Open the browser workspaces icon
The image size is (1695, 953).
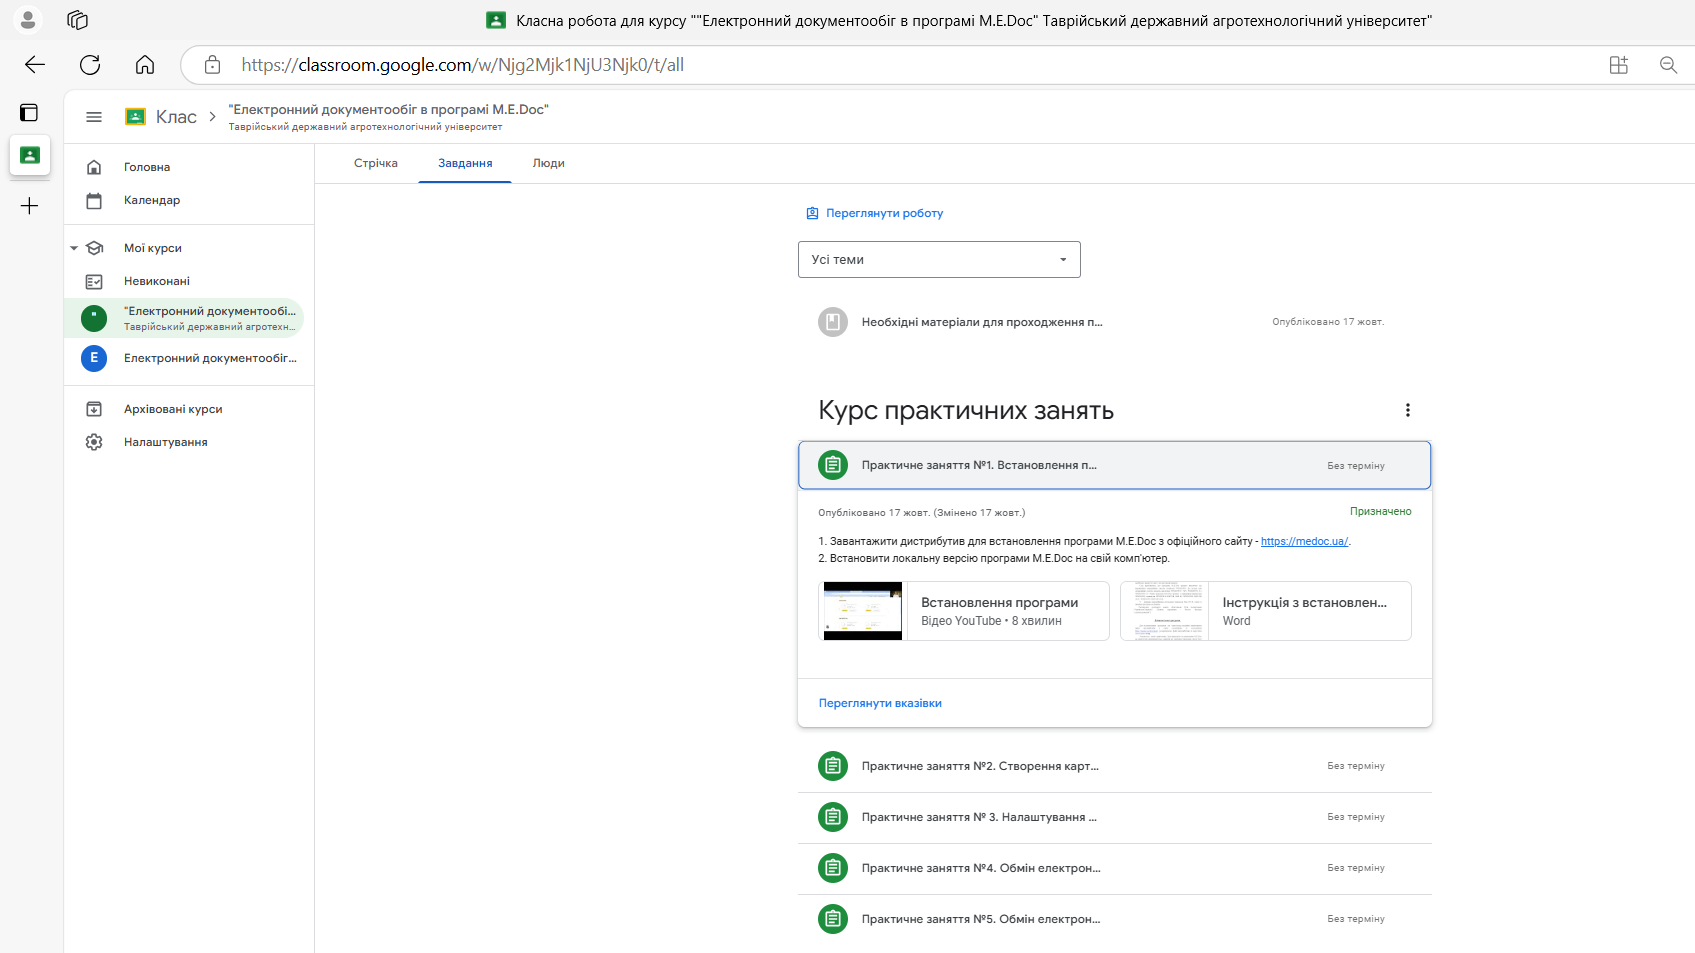click(x=78, y=20)
